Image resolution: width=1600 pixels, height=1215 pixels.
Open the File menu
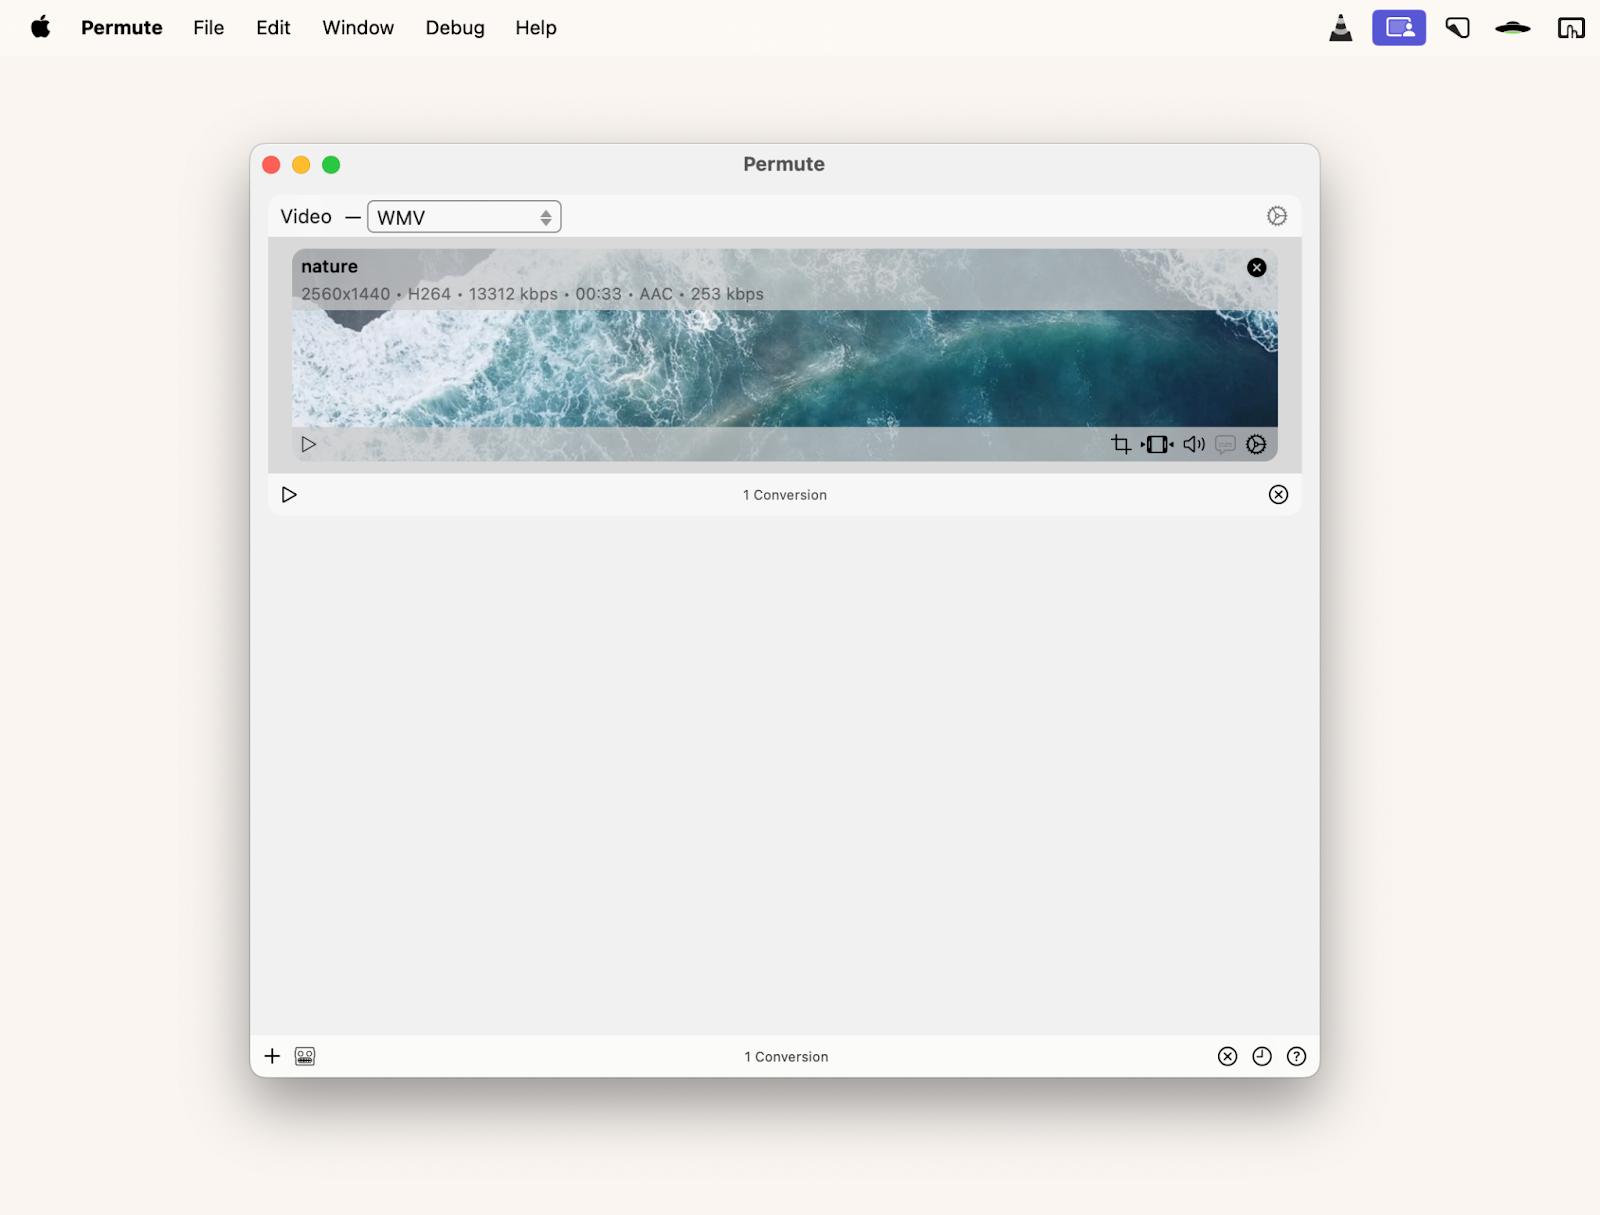click(x=209, y=28)
